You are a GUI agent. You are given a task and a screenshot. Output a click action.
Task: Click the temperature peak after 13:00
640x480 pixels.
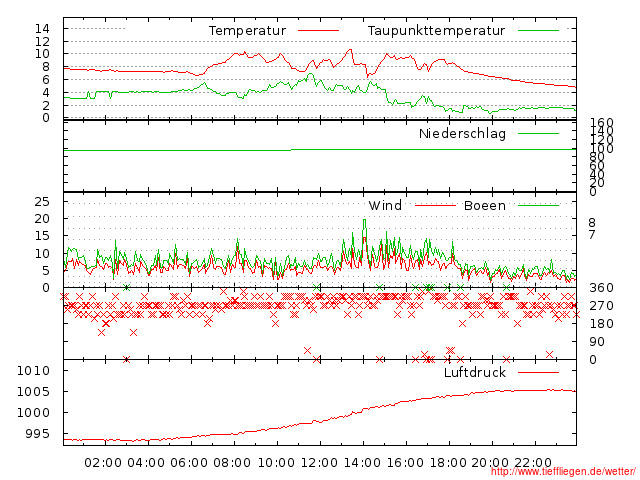click(350, 50)
